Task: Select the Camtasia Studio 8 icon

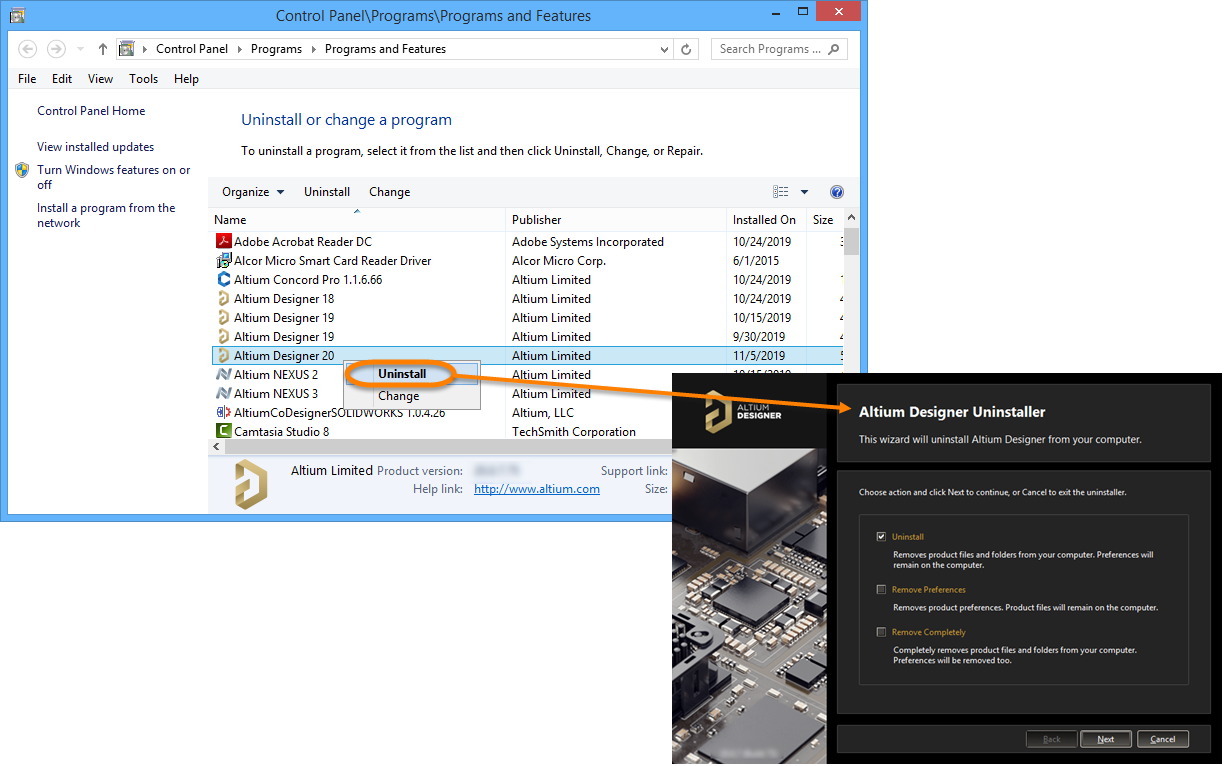Action: (x=223, y=432)
